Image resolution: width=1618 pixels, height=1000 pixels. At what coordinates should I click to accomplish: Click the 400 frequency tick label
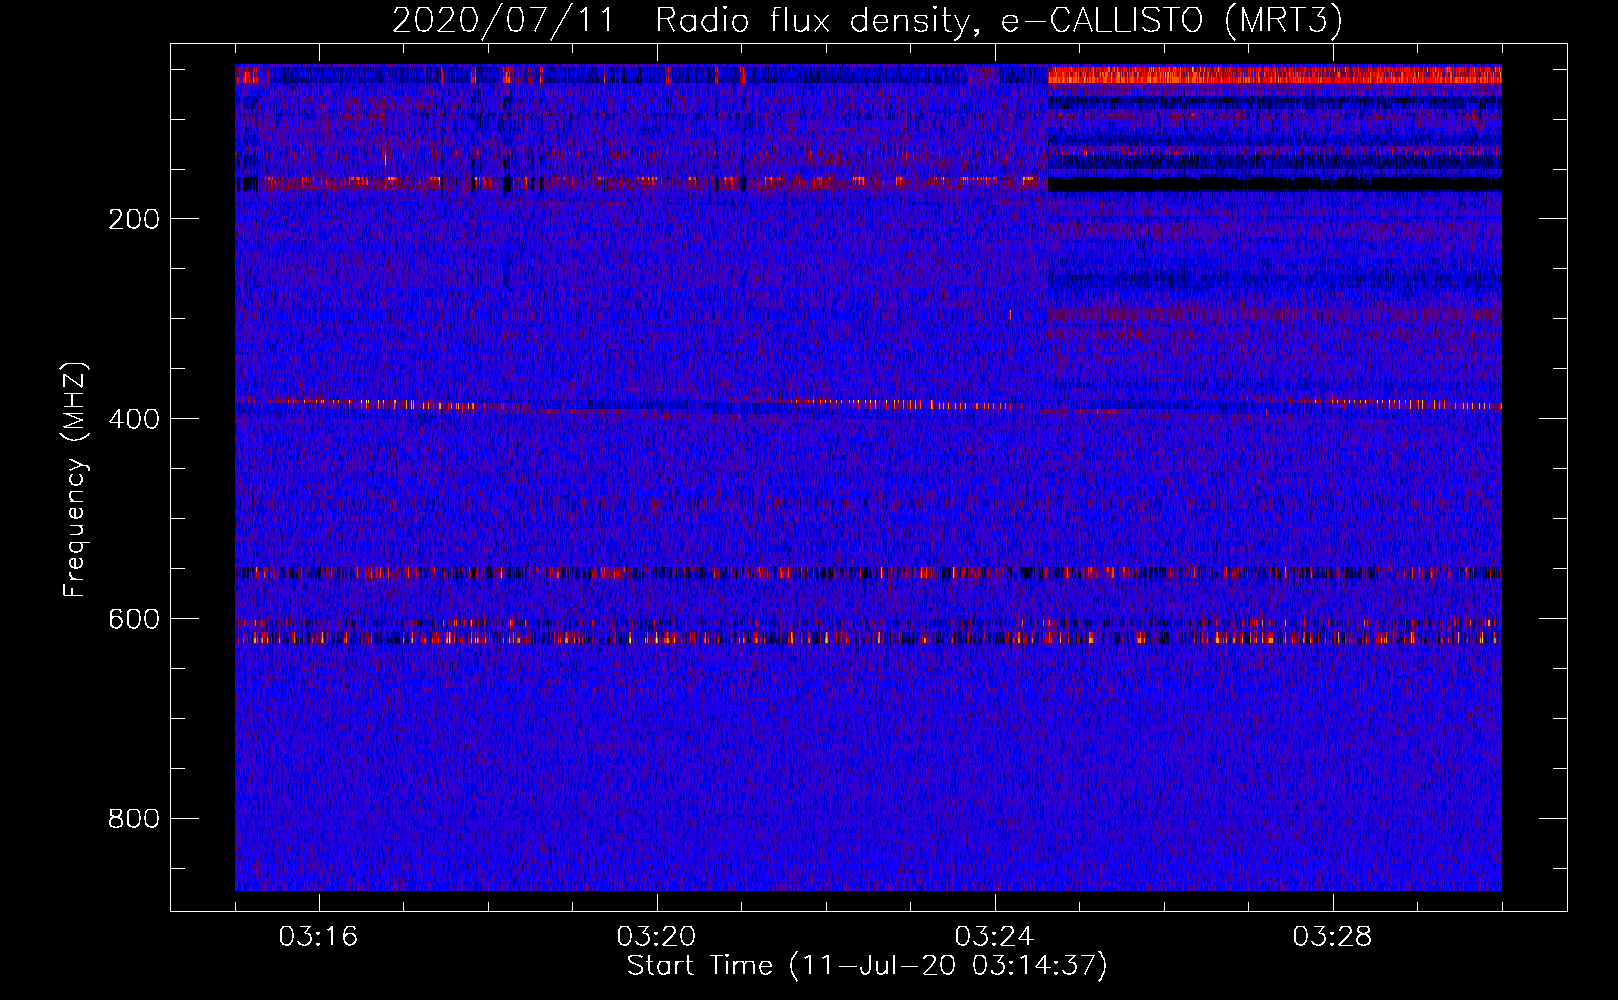click(x=134, y=419)
